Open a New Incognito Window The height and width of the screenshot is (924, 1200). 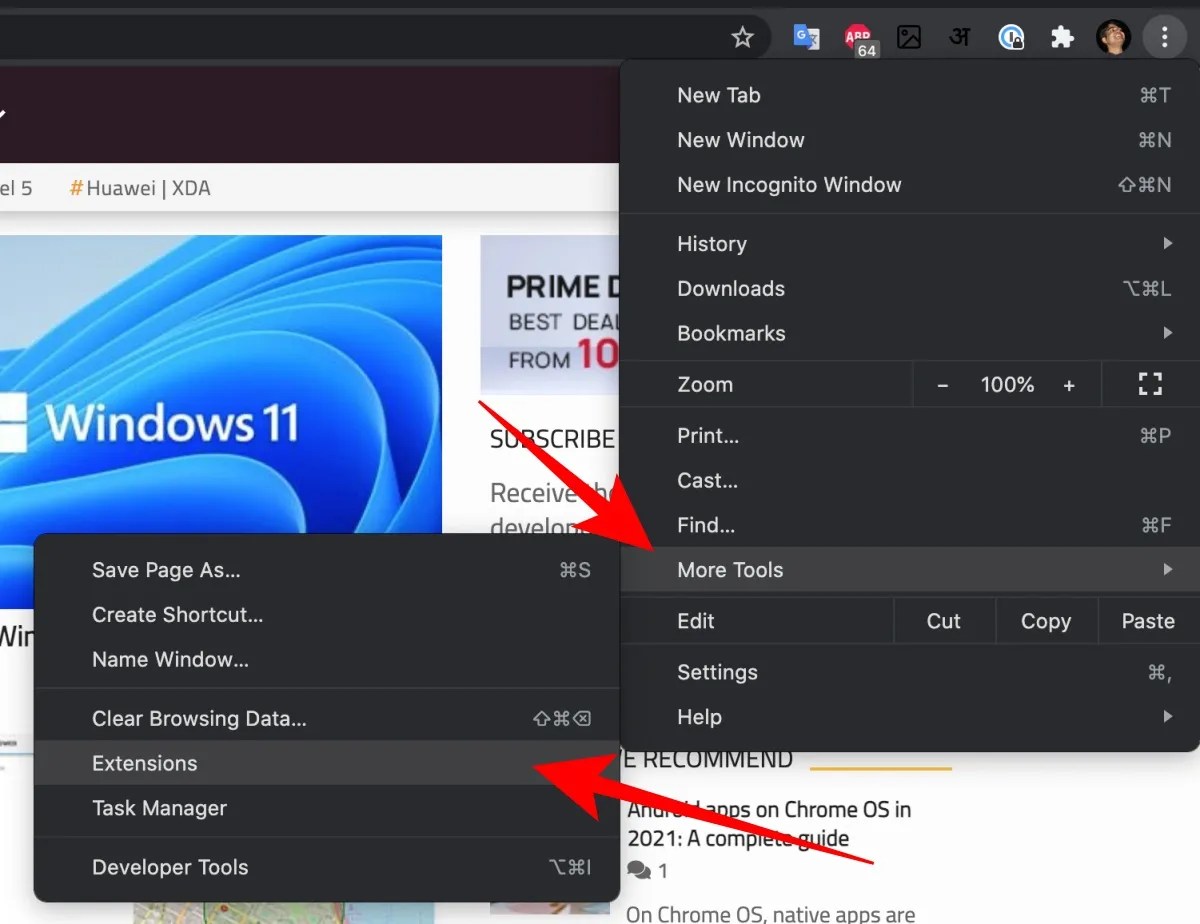pos(789,184)
